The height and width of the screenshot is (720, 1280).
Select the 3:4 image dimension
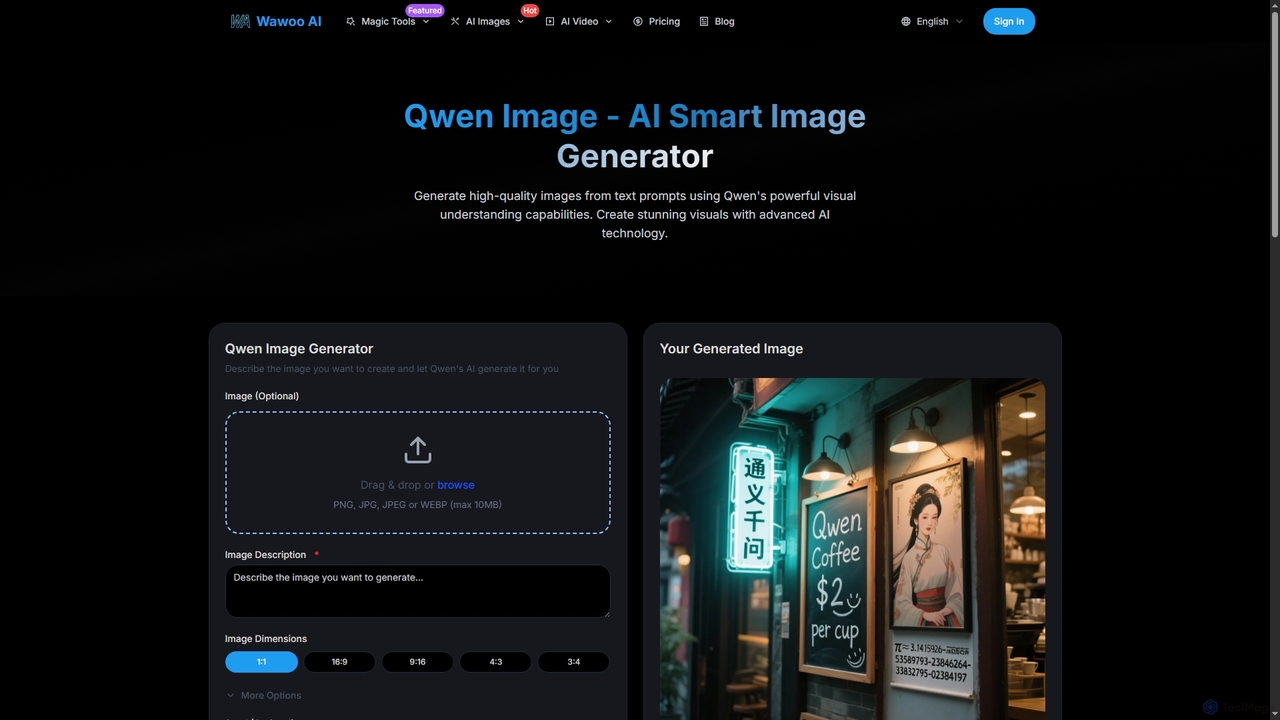click(x=573, y=662)
